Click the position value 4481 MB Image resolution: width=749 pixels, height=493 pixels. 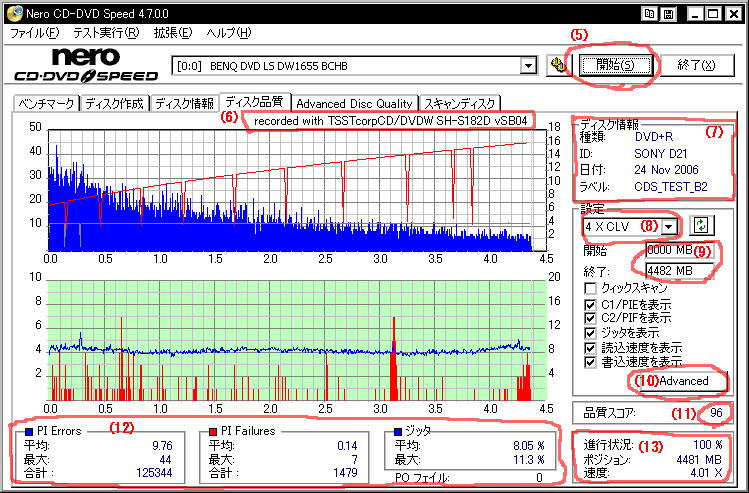pyautogui.click(x=699, y=460)
